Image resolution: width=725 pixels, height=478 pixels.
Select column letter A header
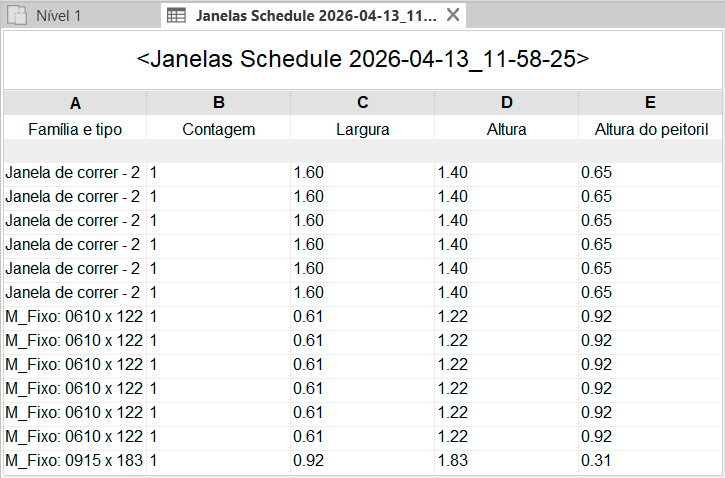click(x=75, y=103)
